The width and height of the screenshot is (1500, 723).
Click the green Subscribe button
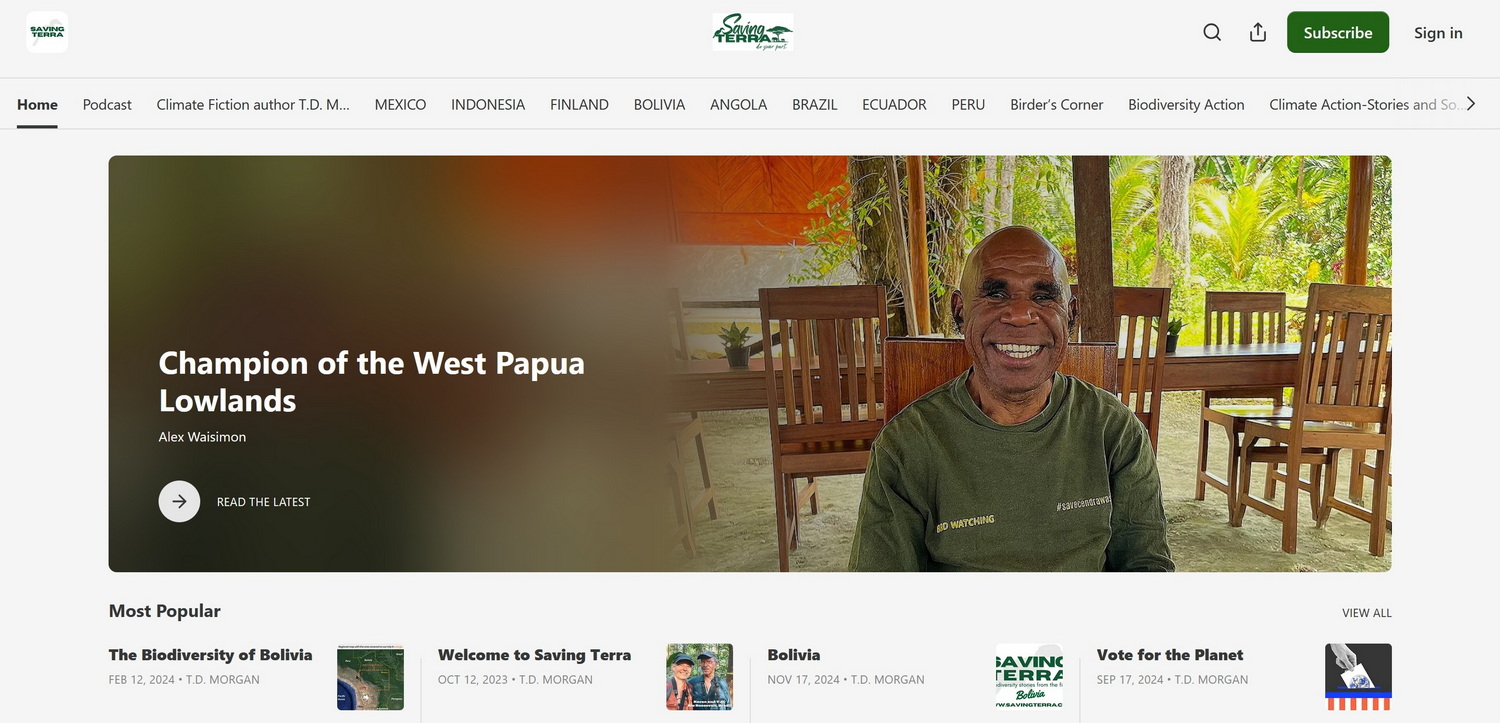click(1338, 32)
